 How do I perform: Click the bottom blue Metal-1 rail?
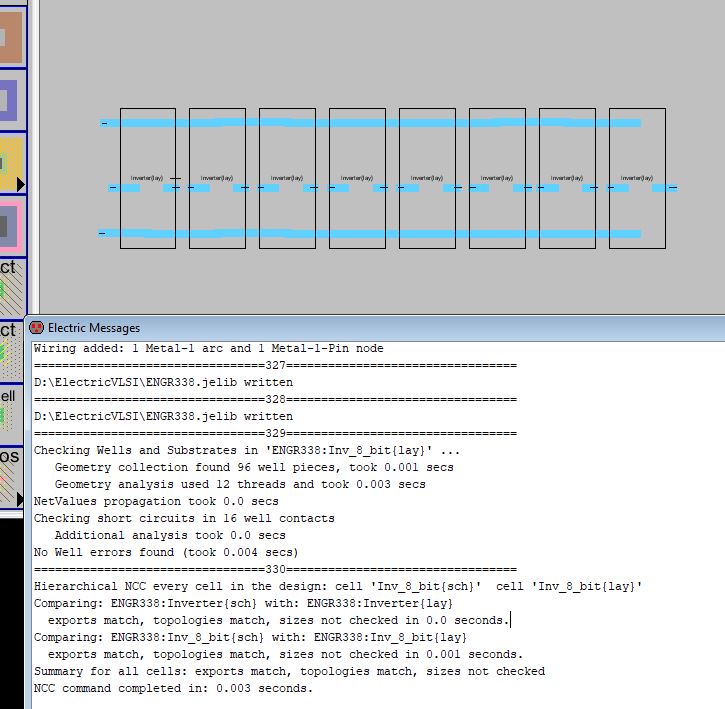370,234
